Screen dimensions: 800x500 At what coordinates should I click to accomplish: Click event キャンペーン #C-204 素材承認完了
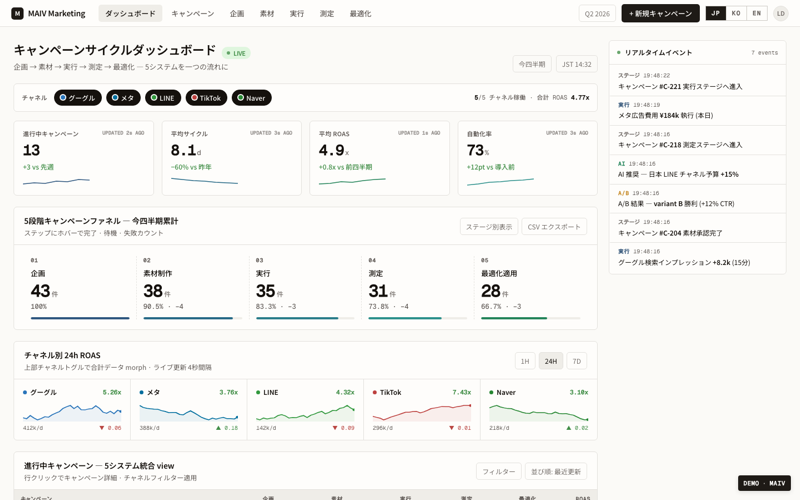(x=697, y=228)
